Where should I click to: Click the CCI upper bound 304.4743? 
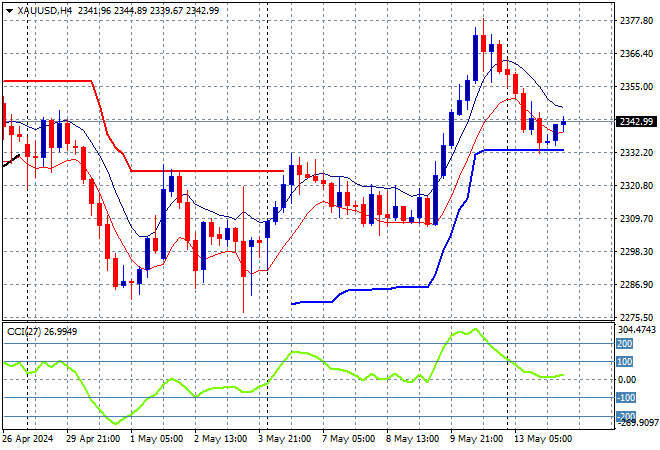[x=637, y=330]
